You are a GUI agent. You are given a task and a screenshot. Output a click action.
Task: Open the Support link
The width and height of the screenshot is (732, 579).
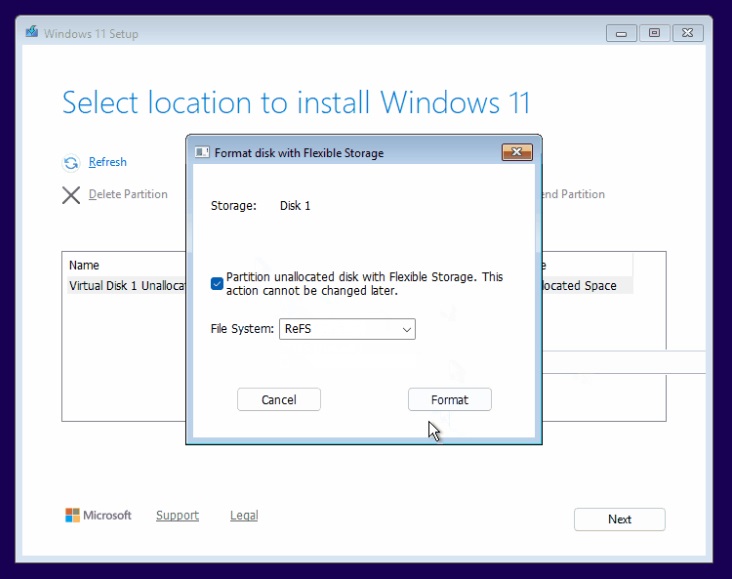(x=177, y=515)
